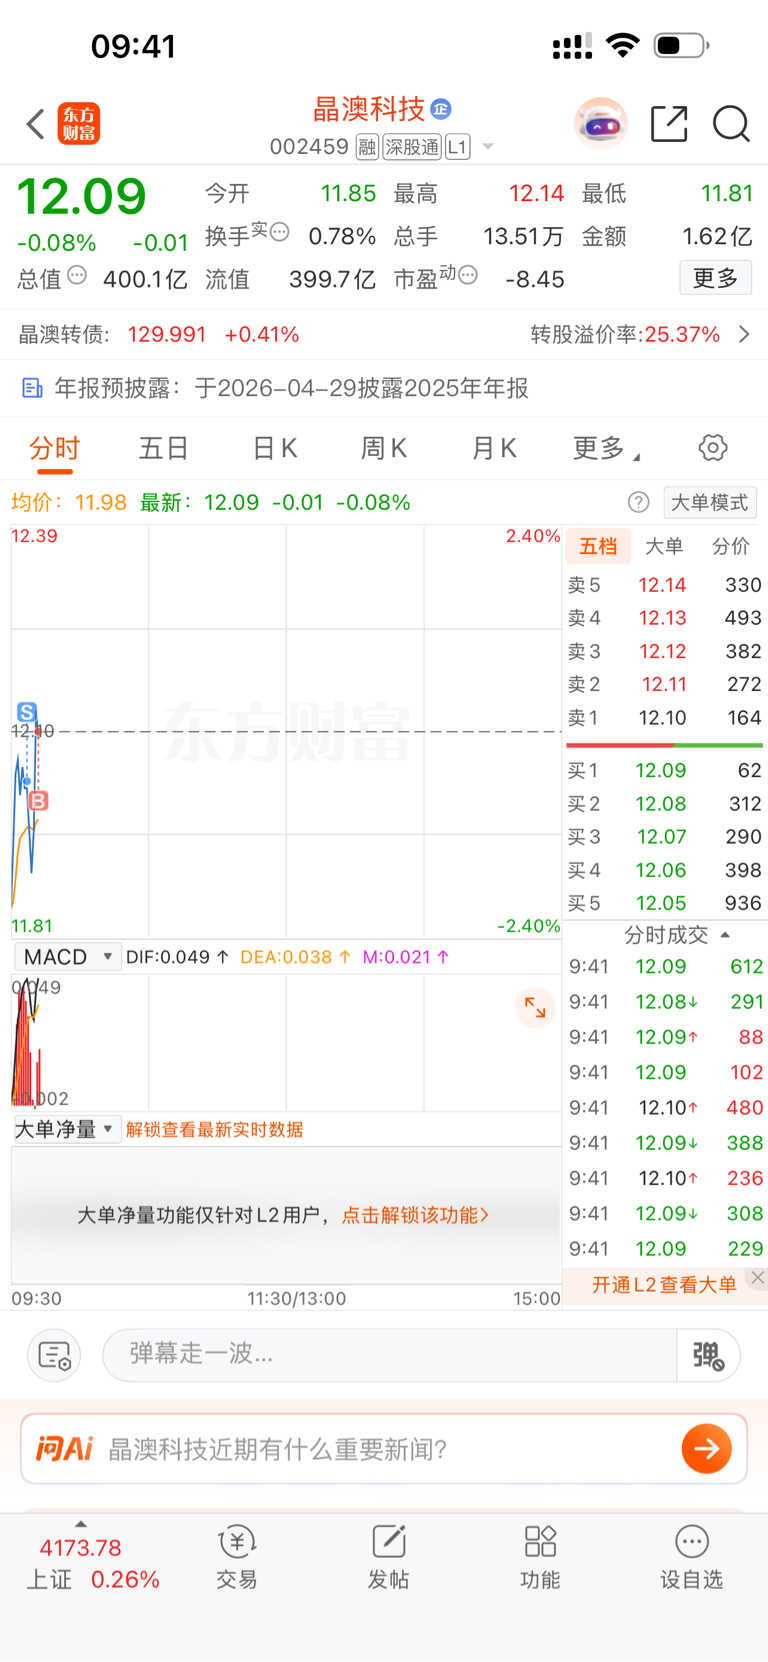Image resolution: width=768 pixels, height=1662 pixels.
Task: Switch to the 周K chart tab
Action: pos(384,448)
